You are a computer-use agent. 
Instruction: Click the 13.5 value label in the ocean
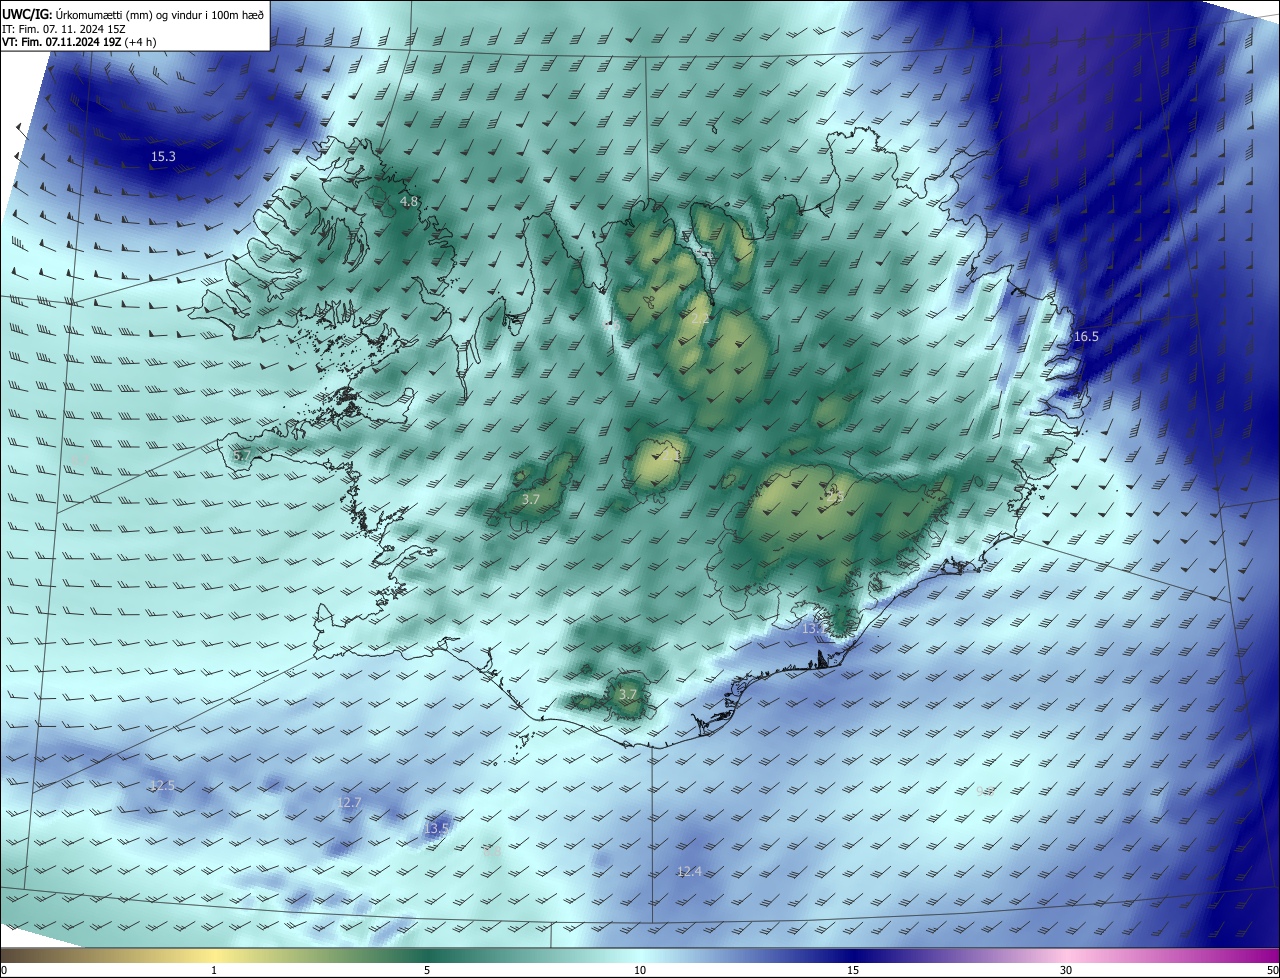[437, 829]
